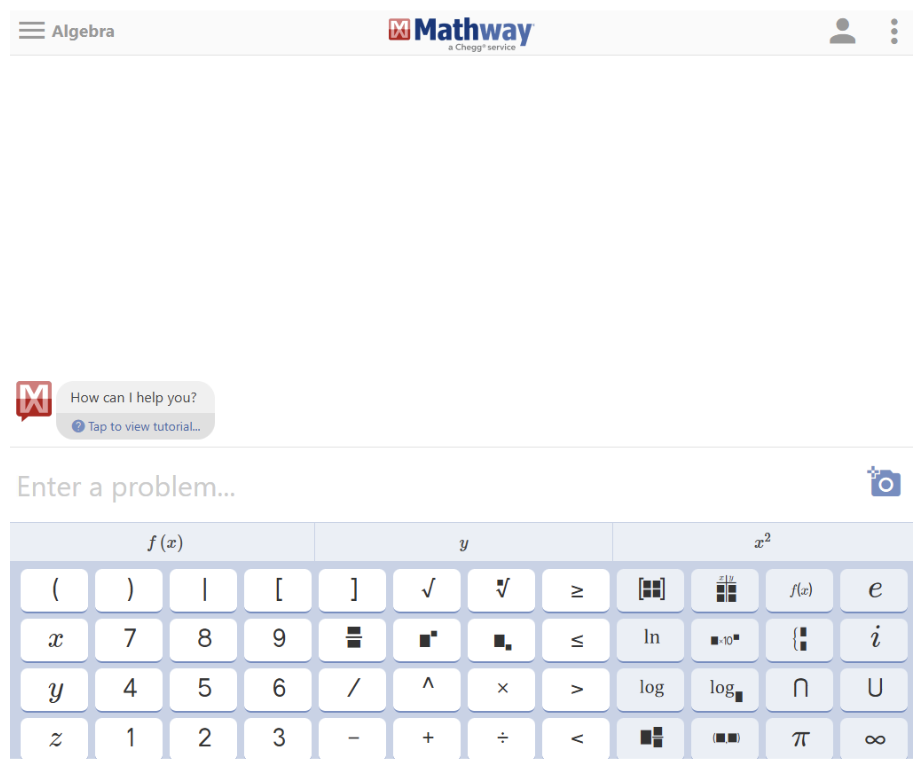Insert the superscript exponent template key

[x=427, y=639]
